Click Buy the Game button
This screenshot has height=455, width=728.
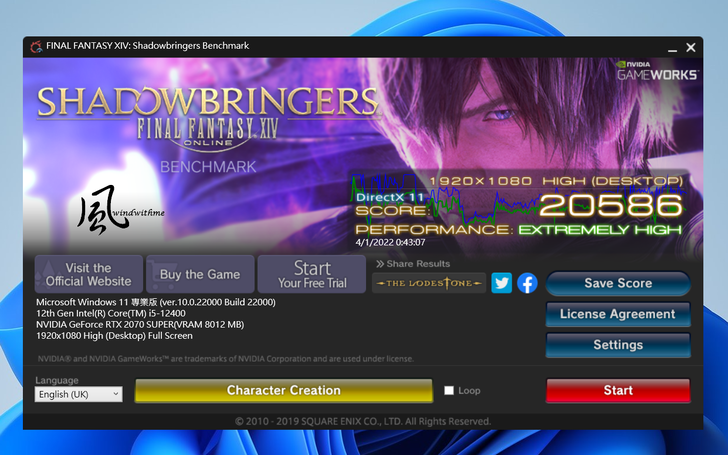pos(200,274)
